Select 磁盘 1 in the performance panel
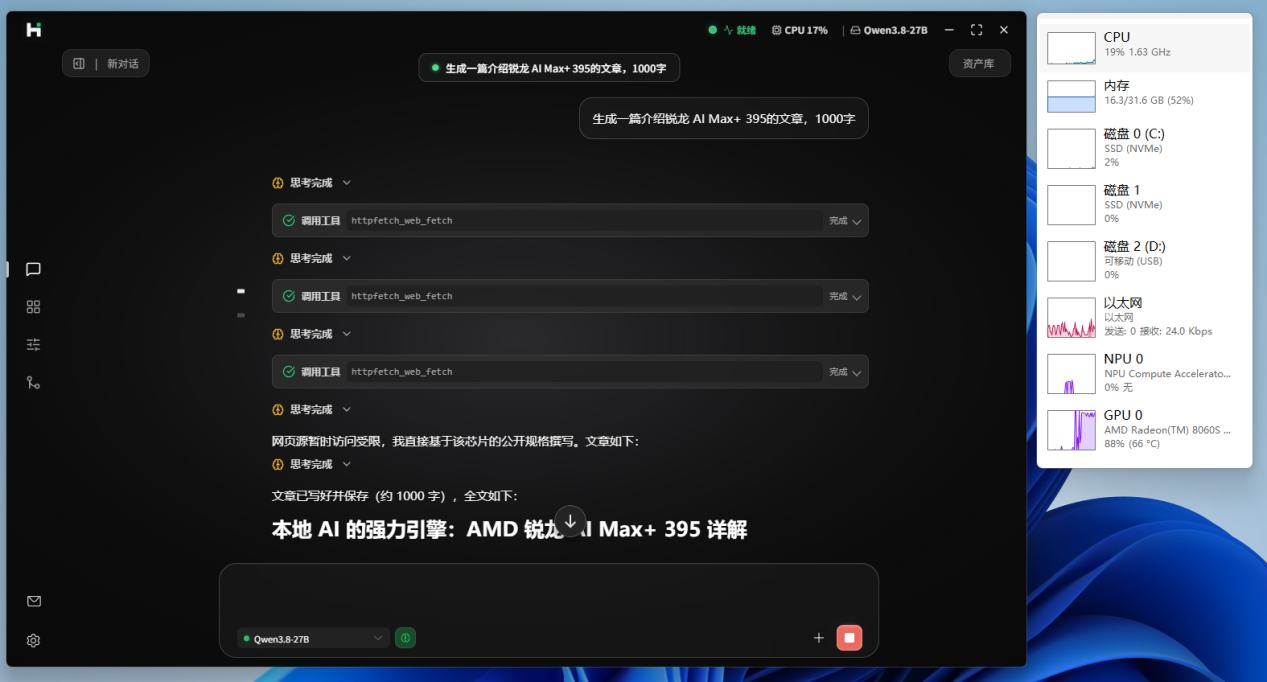This screenshot has width=1267, height=682. pyautogui.click(x=1144, y=204)
